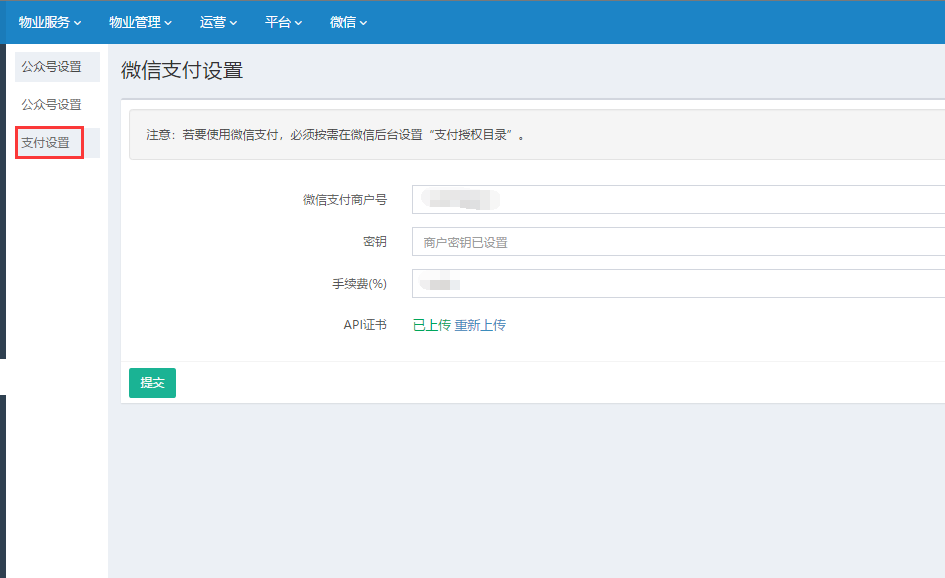The height and width of the screenshot is (578, 945).
Task: Expand the 物业管理 dropdown arrow
Action: [x=168, y=23]
